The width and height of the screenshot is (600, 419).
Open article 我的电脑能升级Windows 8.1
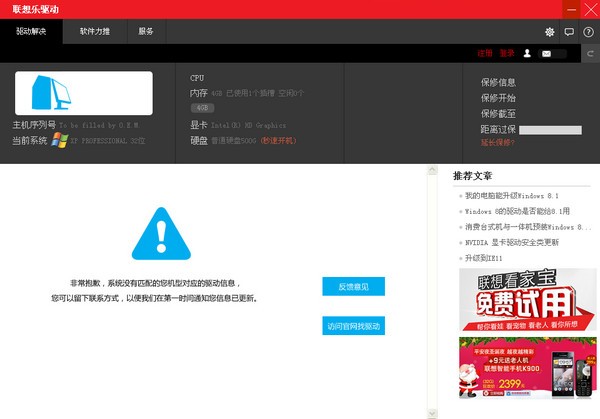pos(511,196)
